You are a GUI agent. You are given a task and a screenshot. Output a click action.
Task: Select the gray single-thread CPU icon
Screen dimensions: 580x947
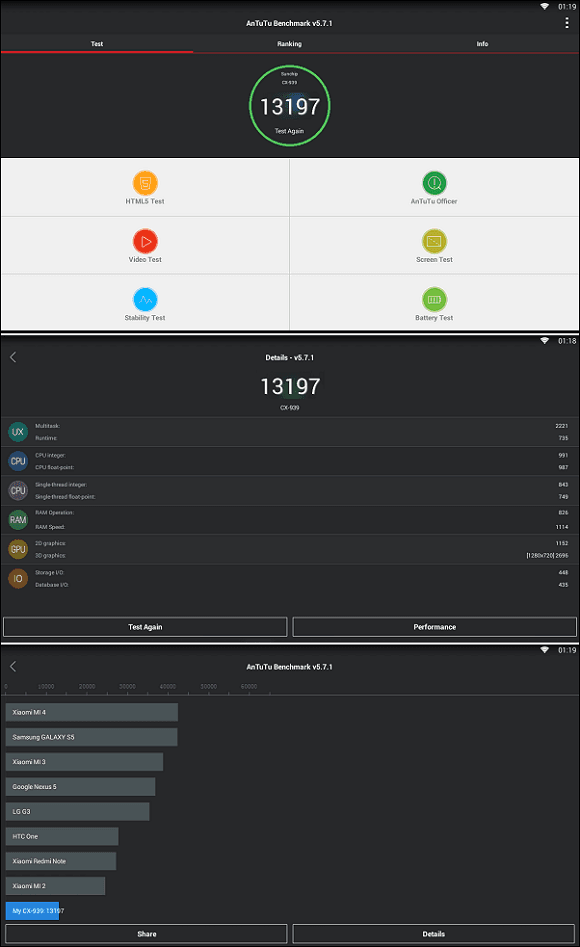pos(18,490)
